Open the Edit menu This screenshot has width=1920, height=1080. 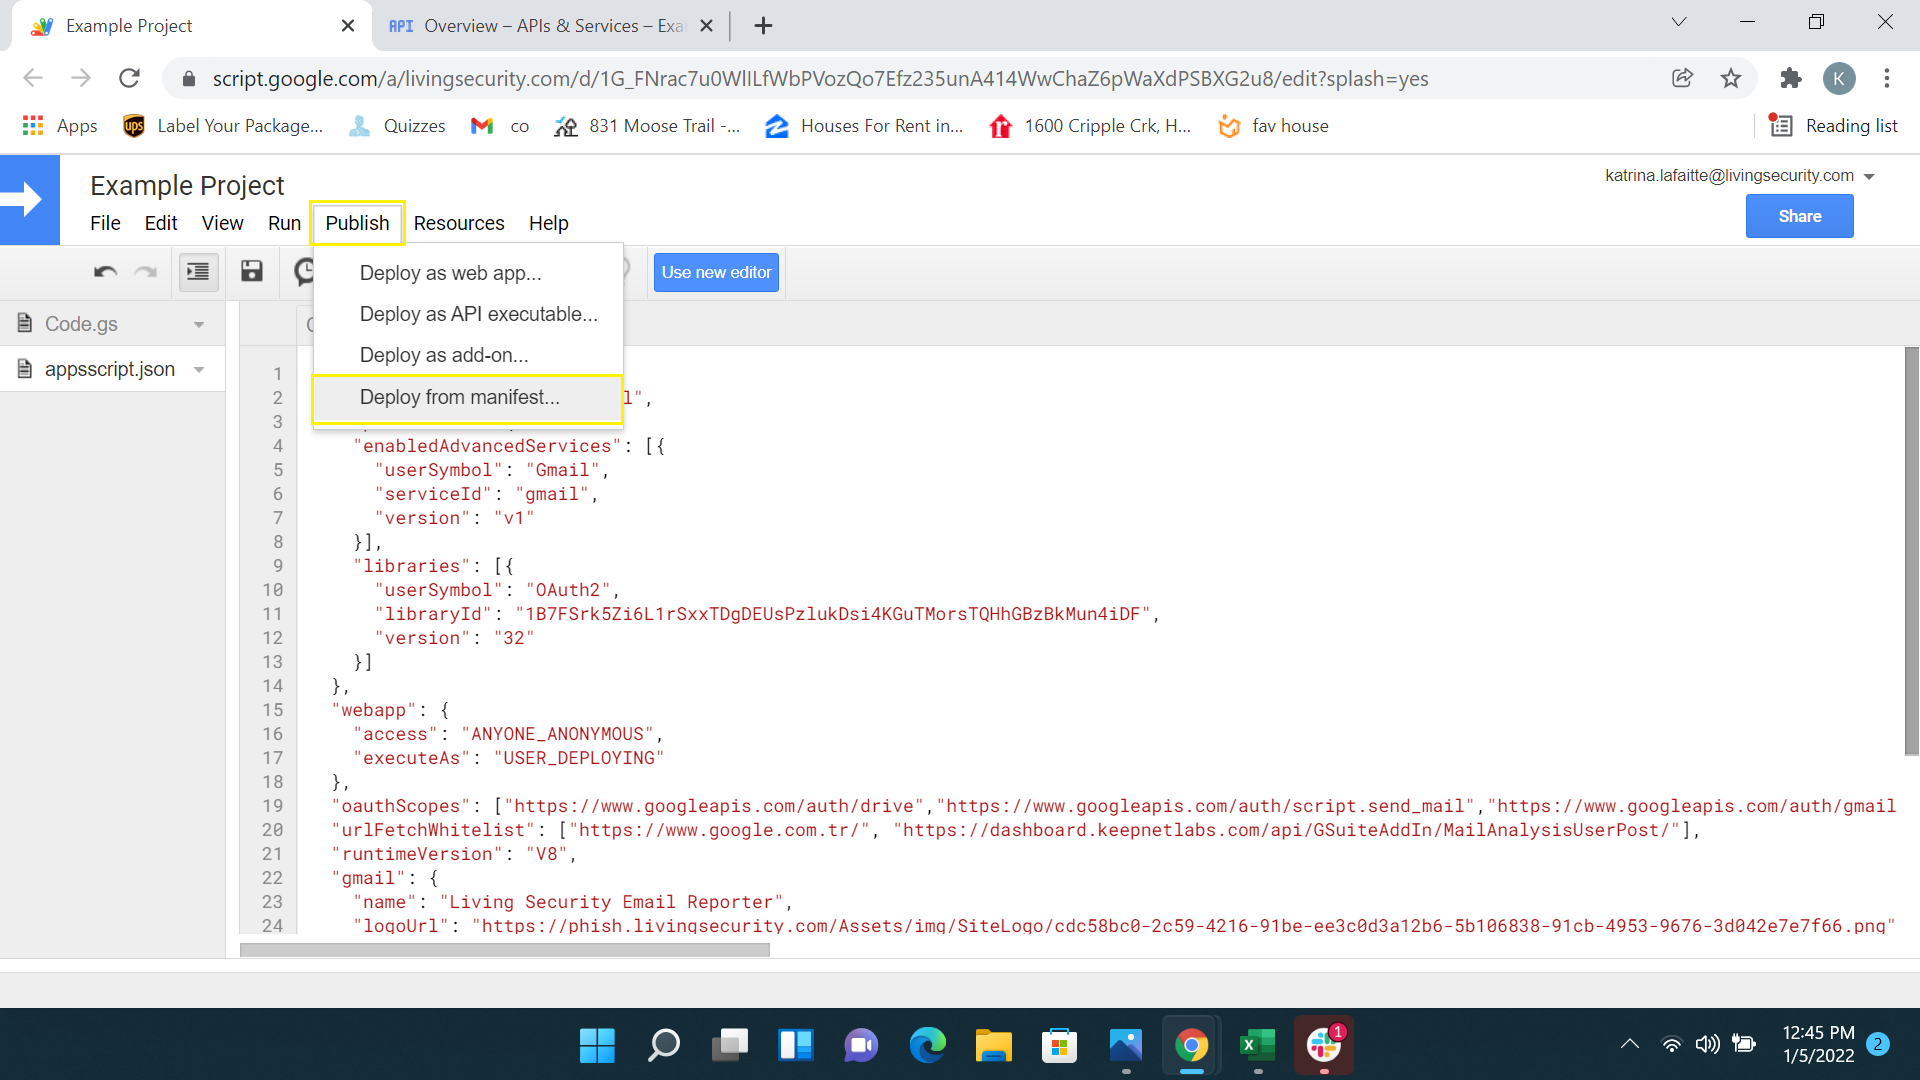pos(161,223)
